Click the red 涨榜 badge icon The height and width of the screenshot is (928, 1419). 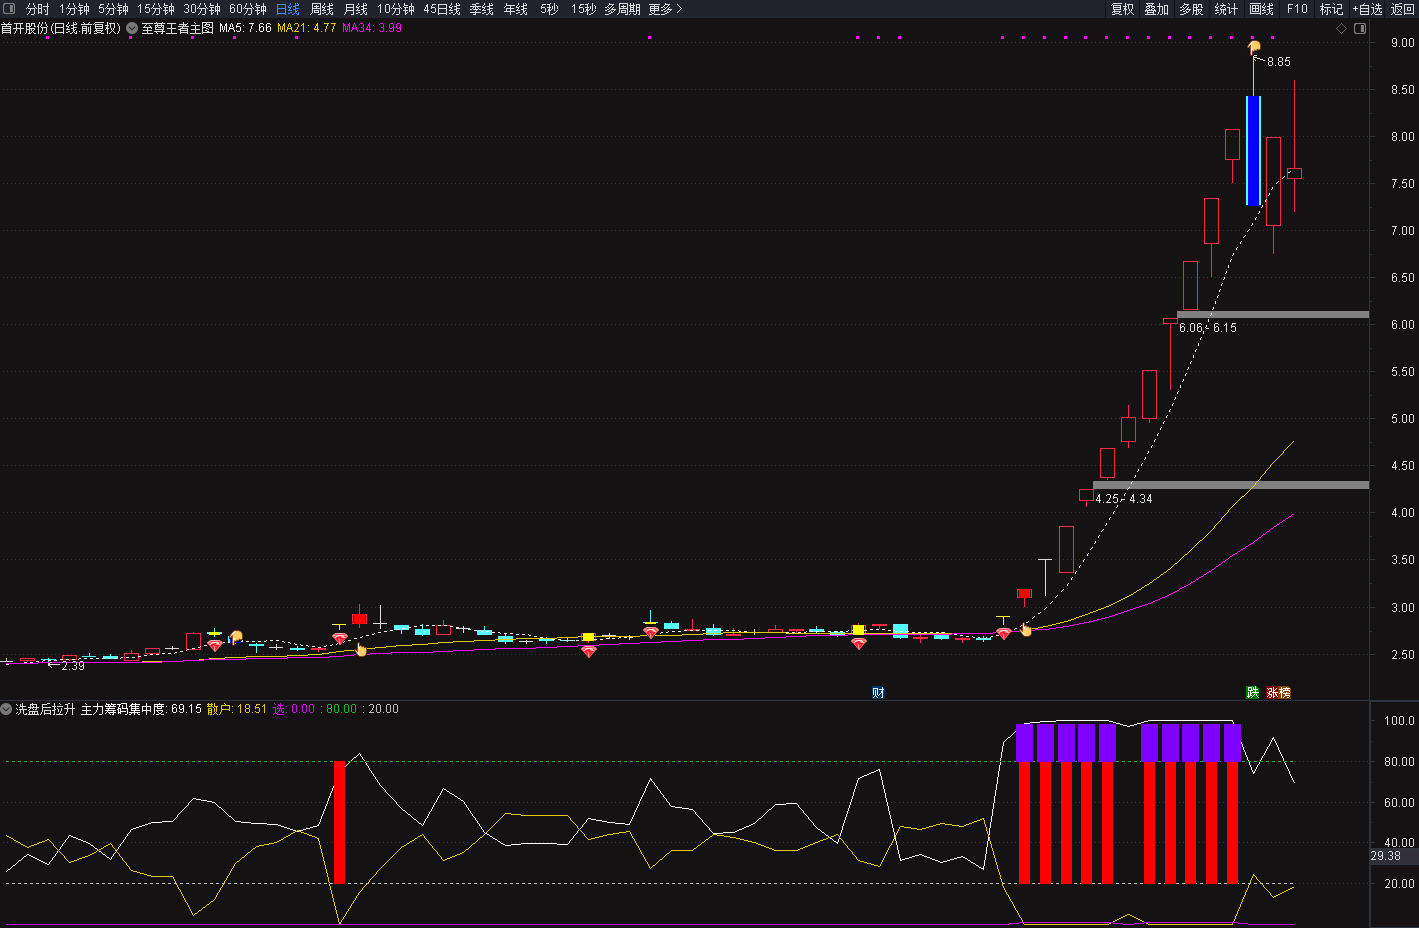1278,692
